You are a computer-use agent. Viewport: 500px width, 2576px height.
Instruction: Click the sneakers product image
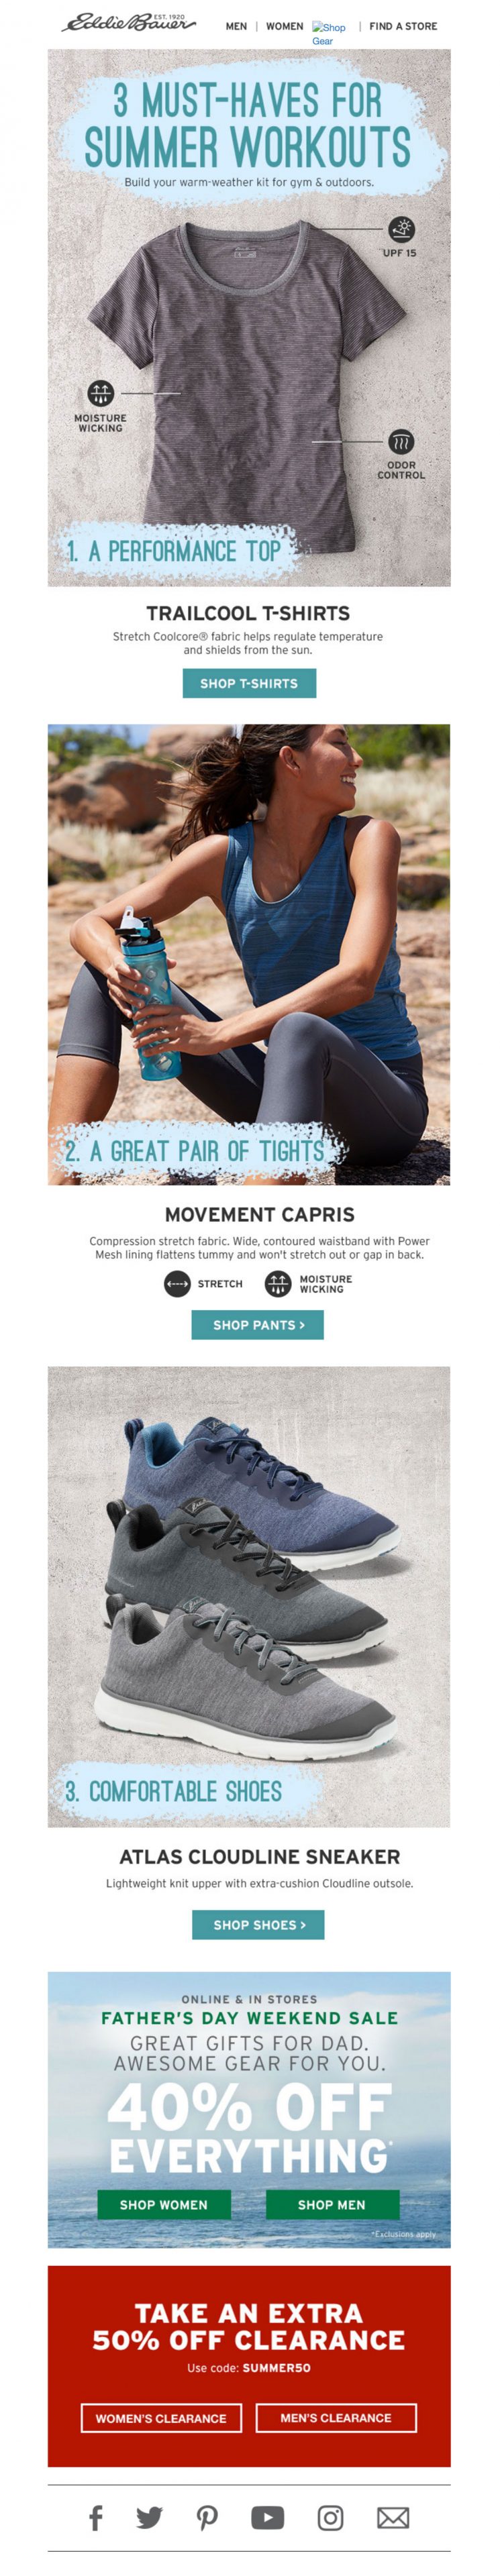coord(249,1597)
